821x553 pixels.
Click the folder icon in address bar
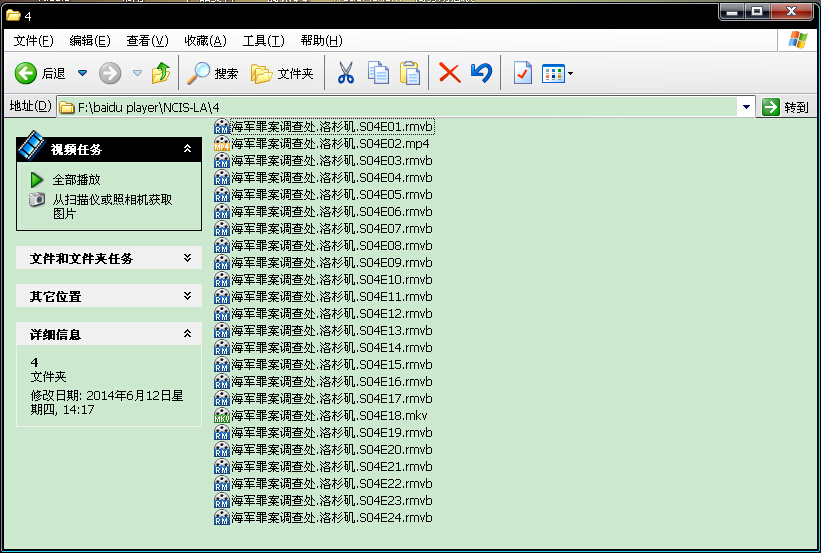coord(67,108)
